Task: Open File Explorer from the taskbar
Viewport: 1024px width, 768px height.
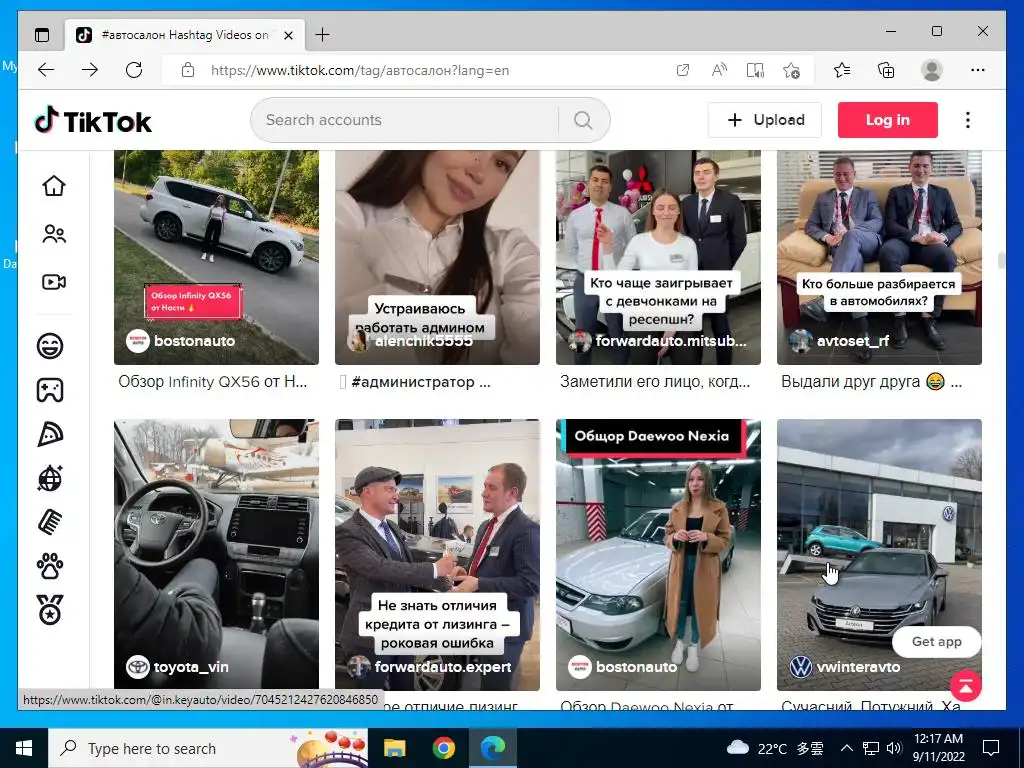Action: 394,748
